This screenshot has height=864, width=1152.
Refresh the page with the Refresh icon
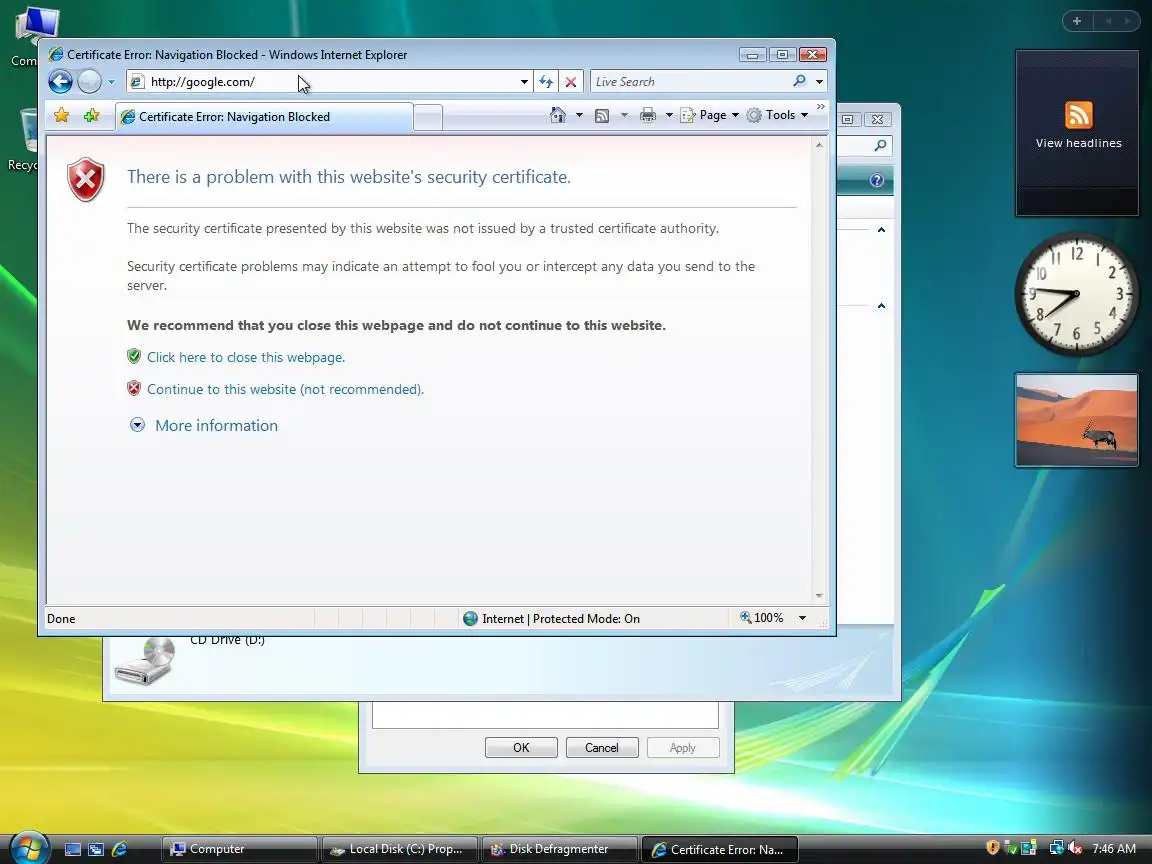click(x=546, y=82)
